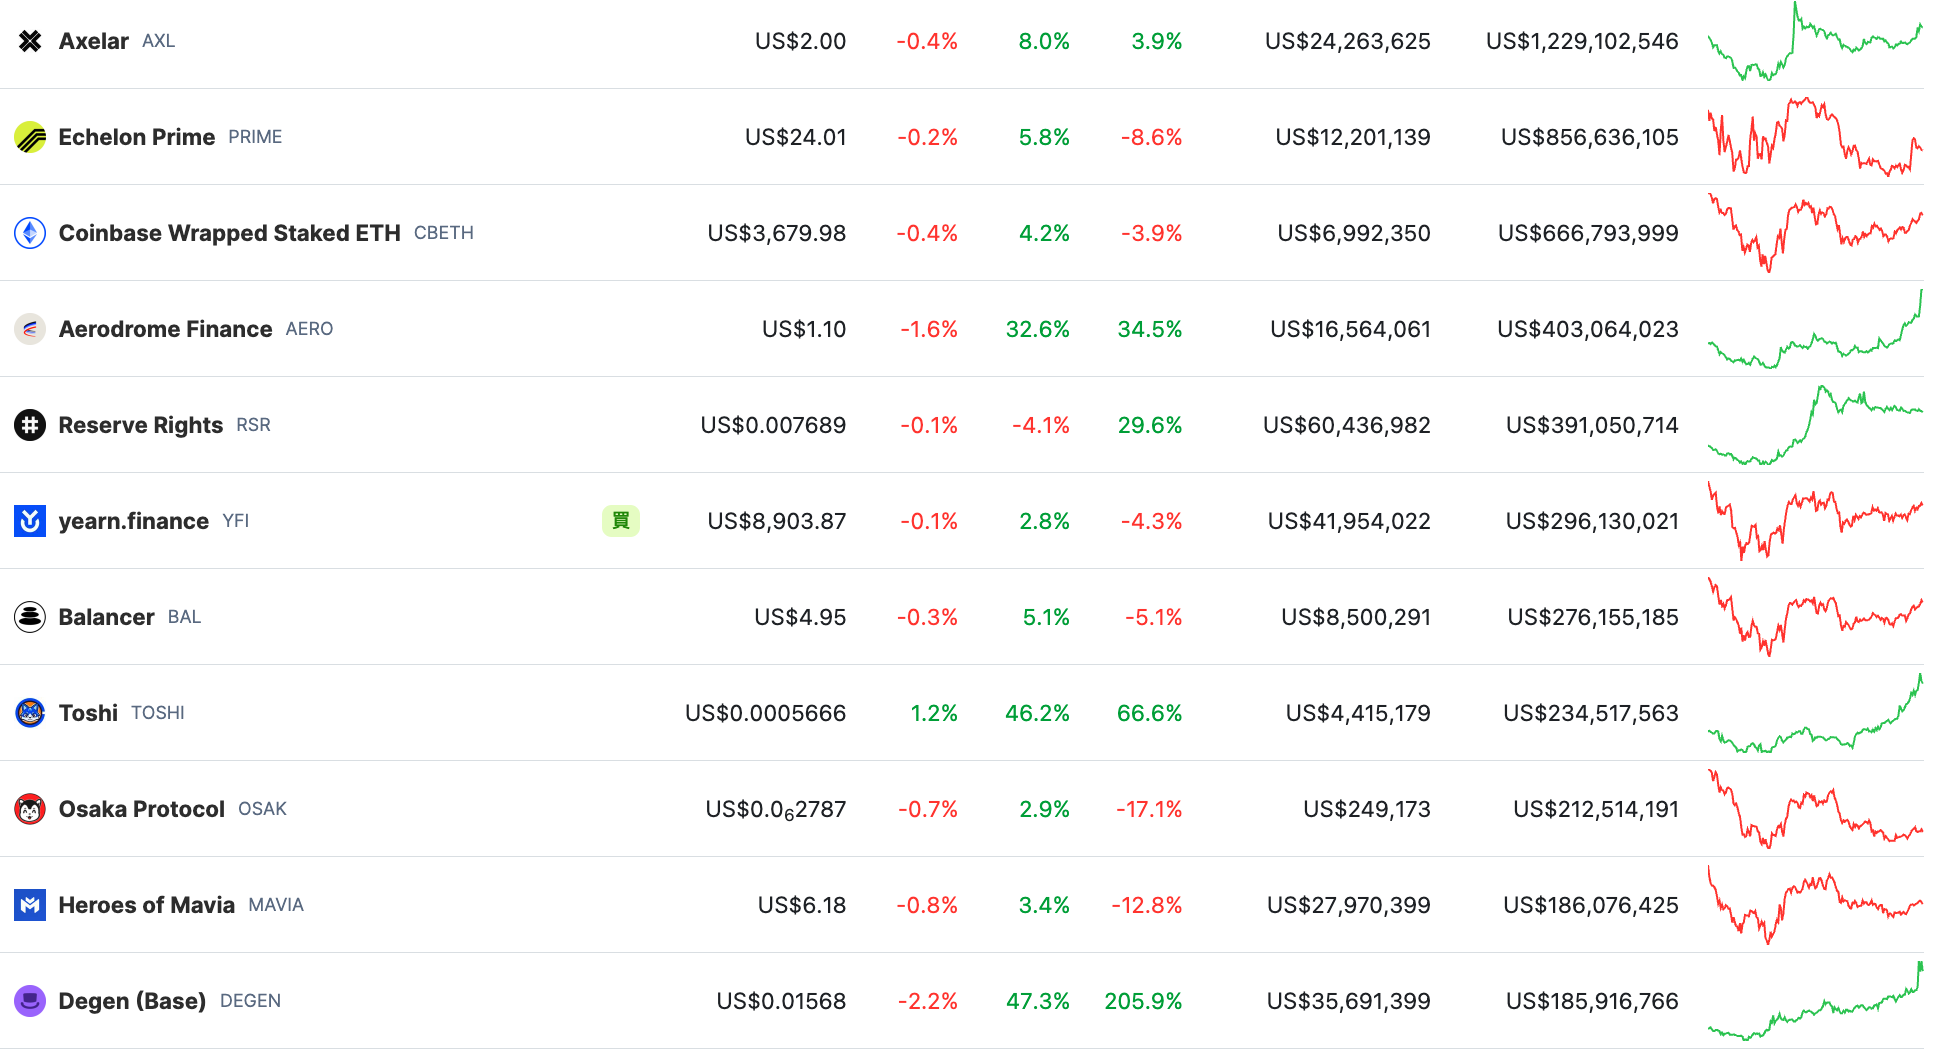Click the Aerodrome Finance logo icon
Viewport: 1956px width, 1052px height.
pyautogui.click(x=30, y=329)
